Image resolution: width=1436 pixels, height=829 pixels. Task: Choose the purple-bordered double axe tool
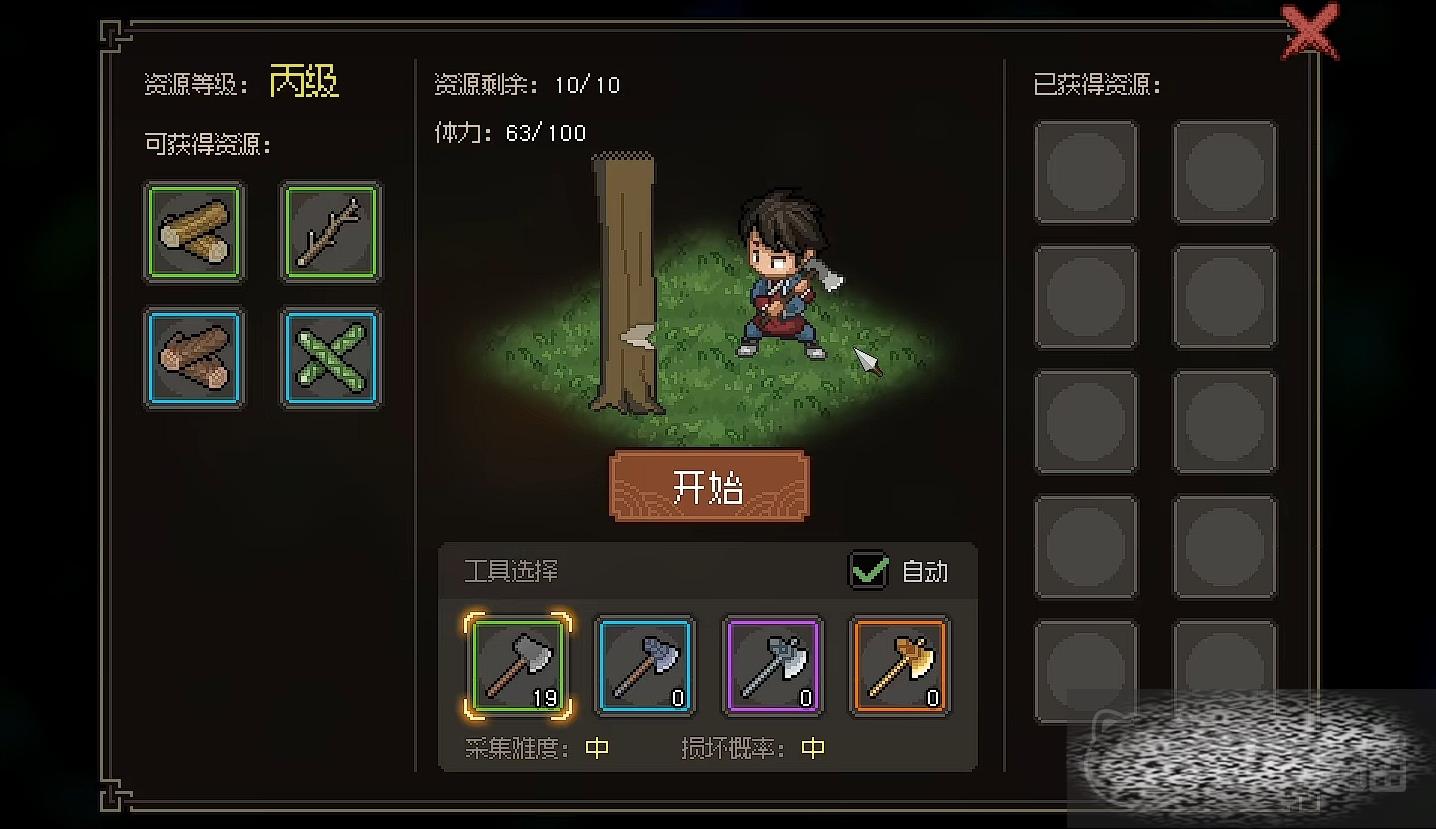pyautogui.click(x=773, y=666)
